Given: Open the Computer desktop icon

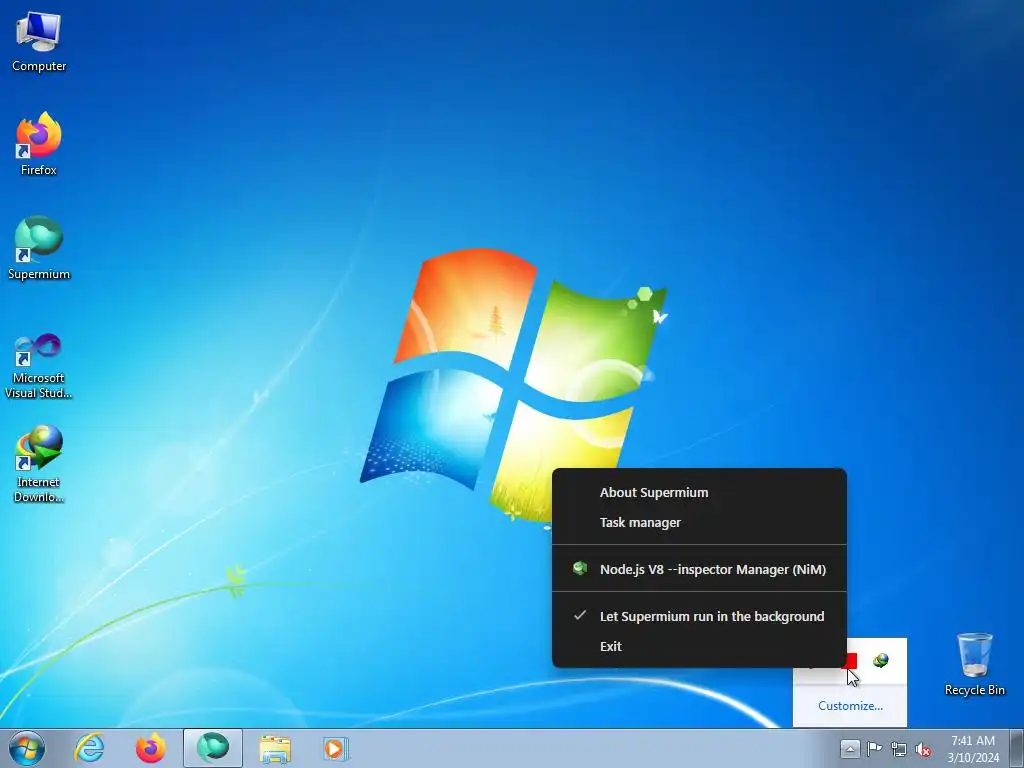Looking at the screenshot, I should [39, 42].
